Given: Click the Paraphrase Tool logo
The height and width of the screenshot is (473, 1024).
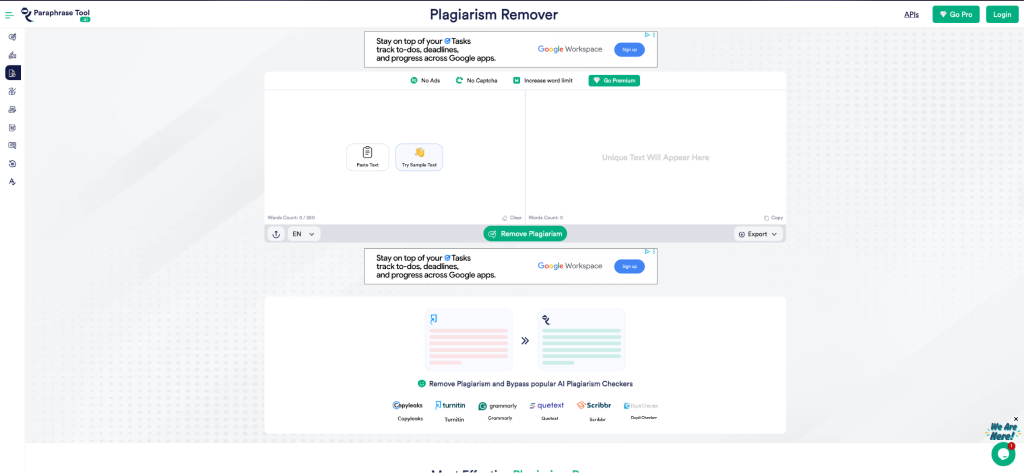Looking at the screenshot, I should click(x=55, y=14).
